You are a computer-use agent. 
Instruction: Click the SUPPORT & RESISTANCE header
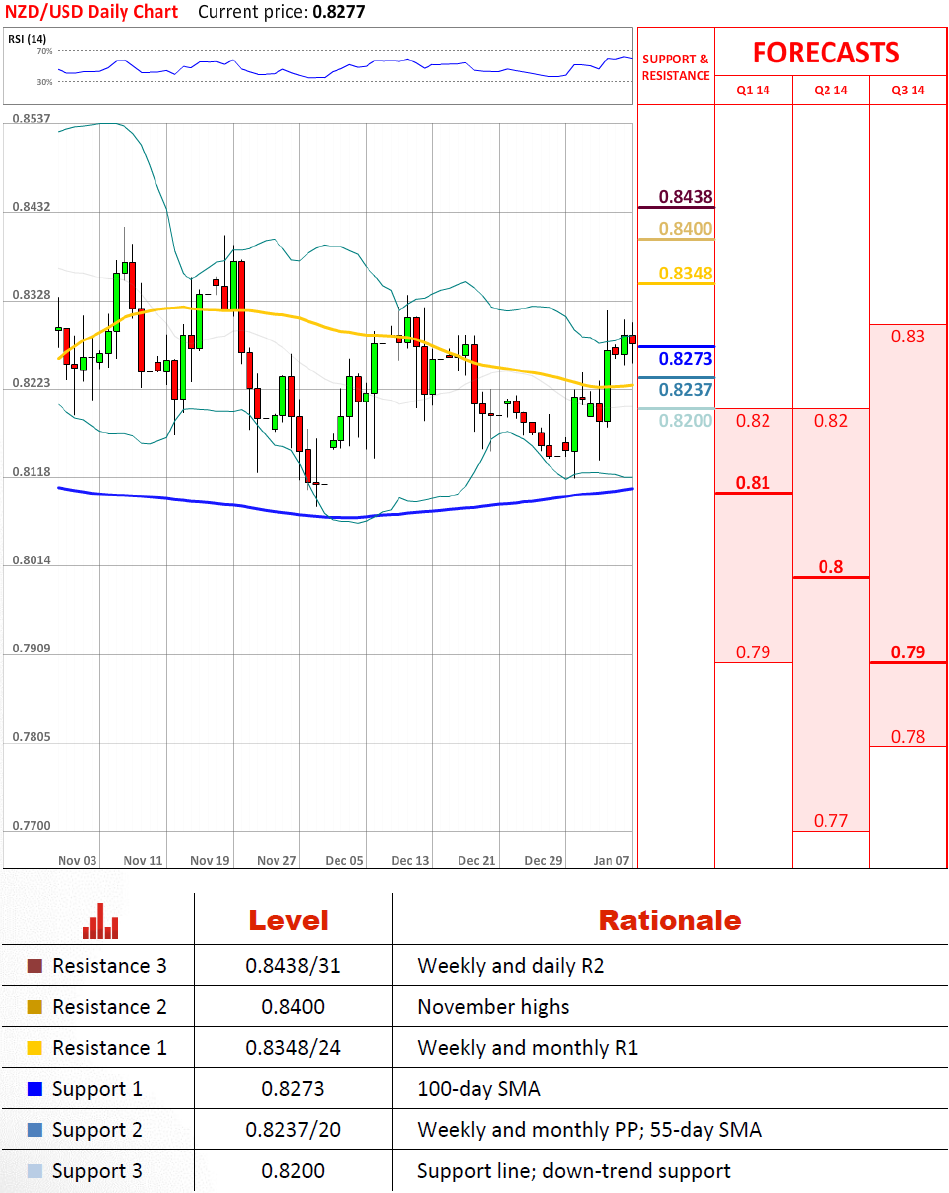pyautogui.click(x=675, y=67)
